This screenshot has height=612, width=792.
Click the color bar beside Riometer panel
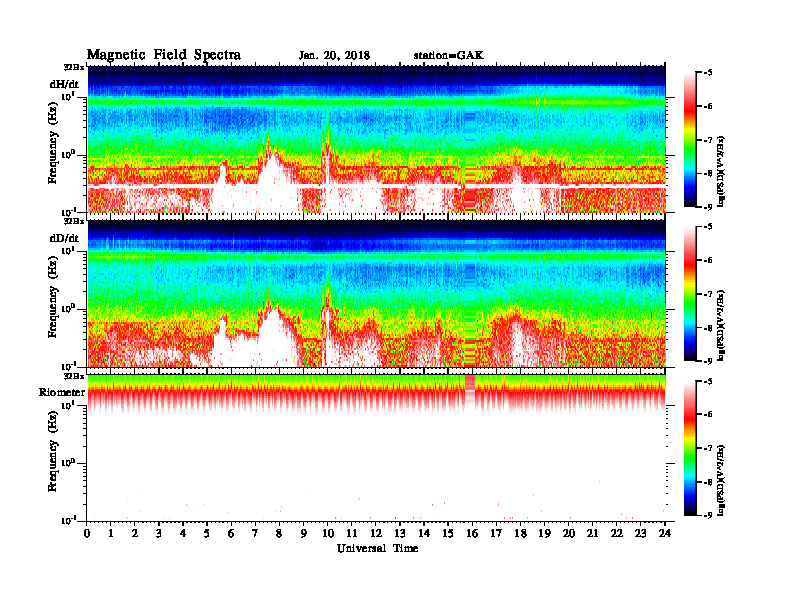(690, 448)
